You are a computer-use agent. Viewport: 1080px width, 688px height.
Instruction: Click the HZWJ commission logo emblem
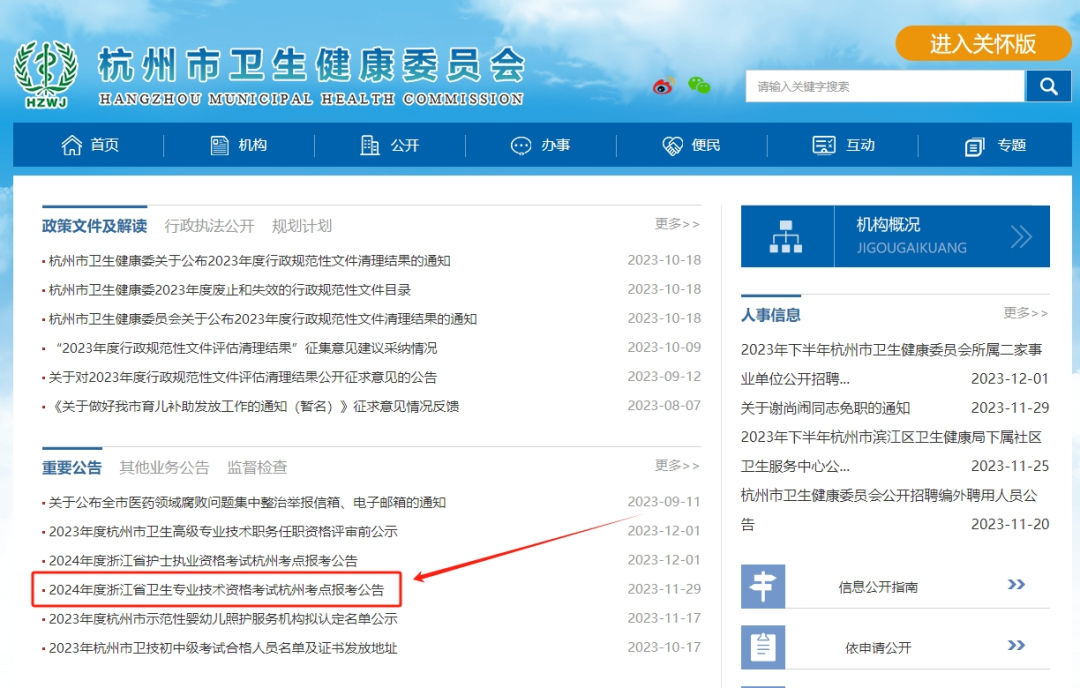pyautogui.click(x=46, y=74)
